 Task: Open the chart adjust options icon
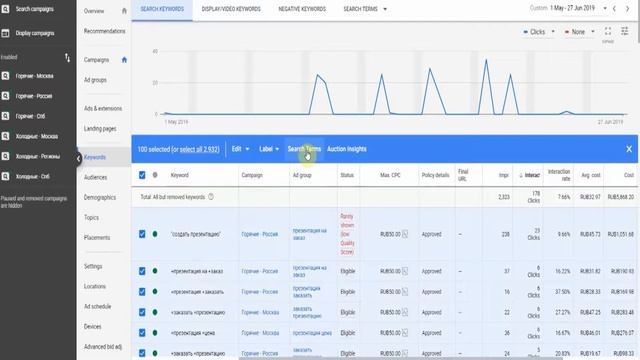tap(624, 31)
